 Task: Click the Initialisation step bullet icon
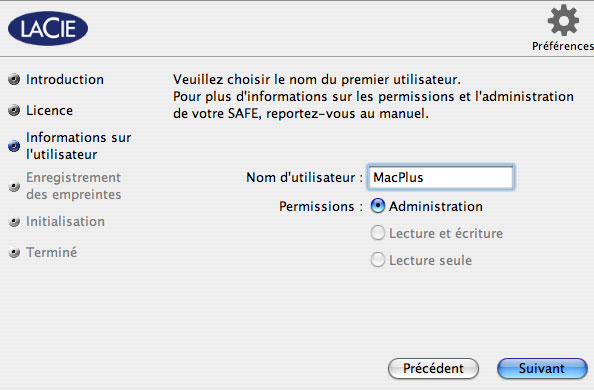coord(14,222)
